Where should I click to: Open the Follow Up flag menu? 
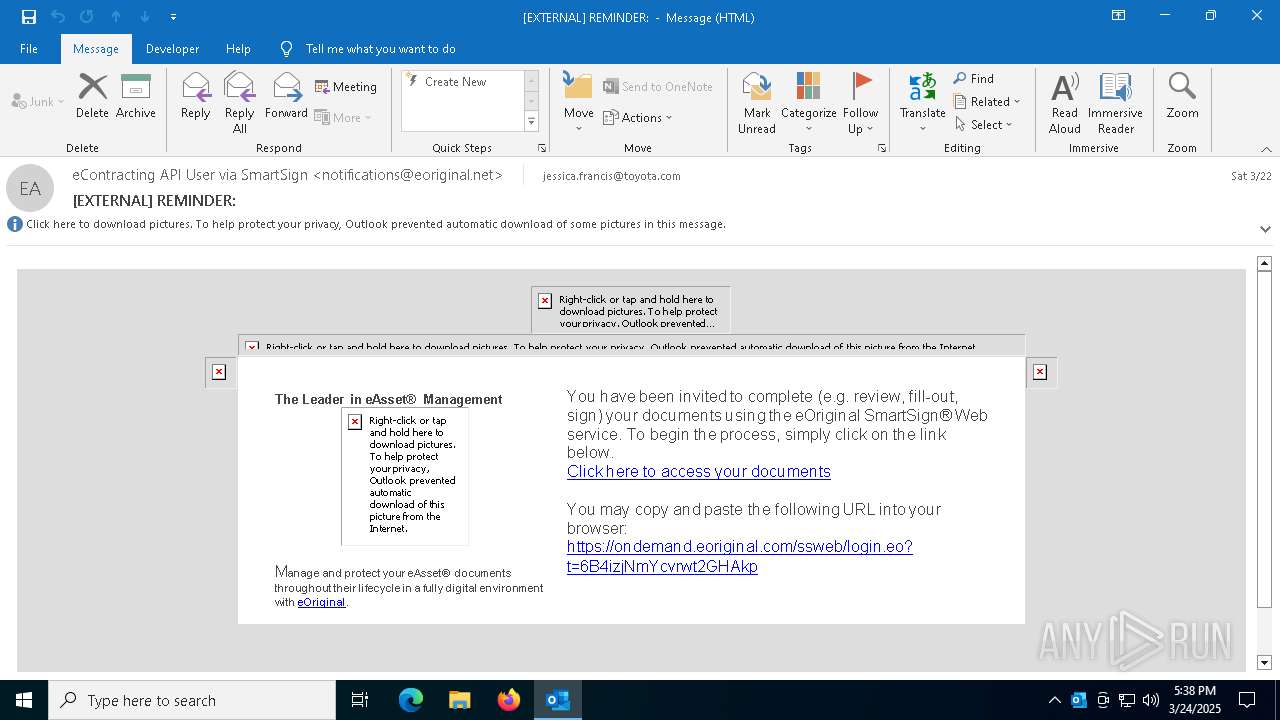[860, 102]
